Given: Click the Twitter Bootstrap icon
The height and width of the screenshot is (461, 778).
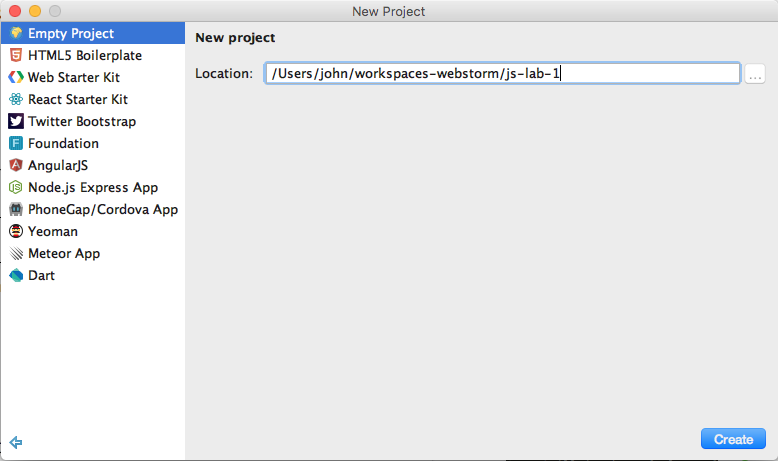Looking at the screenshot, I should tap(16, 121).
